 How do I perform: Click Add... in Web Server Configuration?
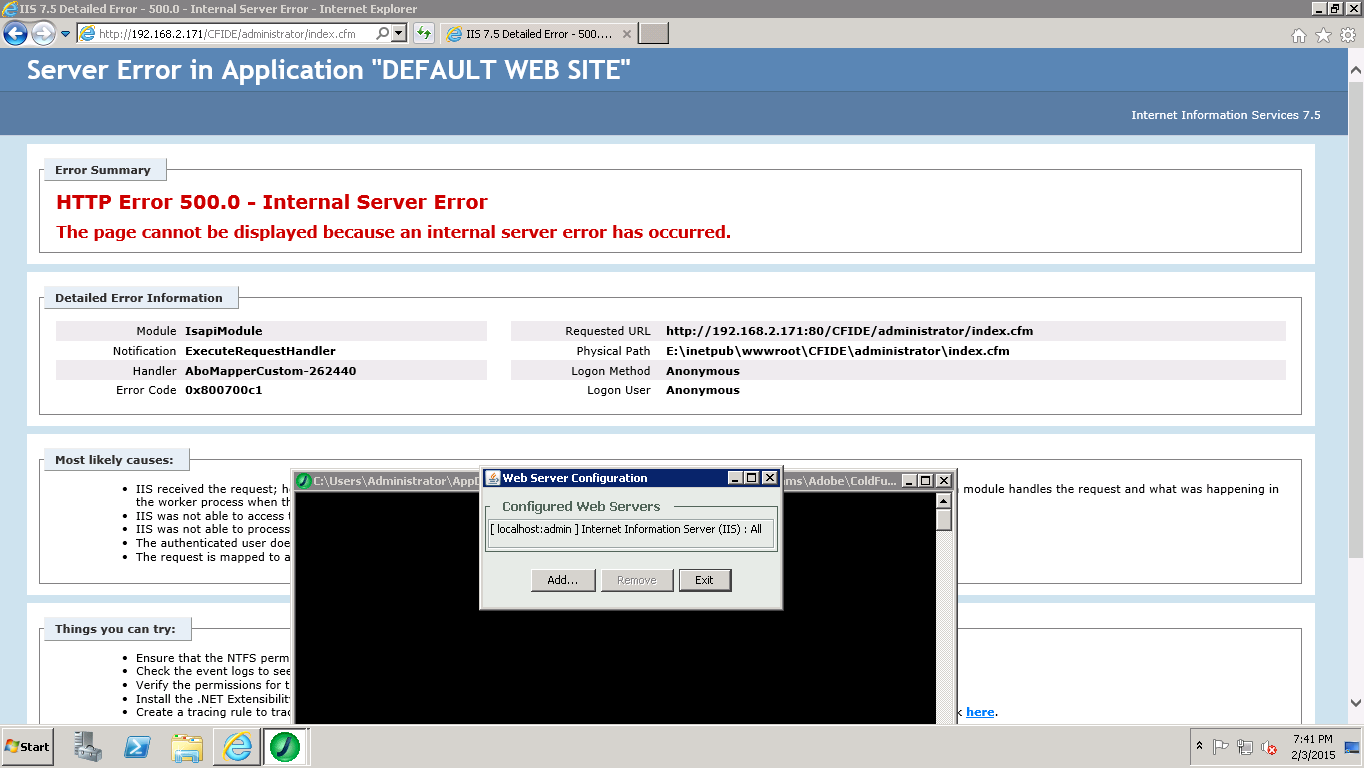click(x=563, y=580)
